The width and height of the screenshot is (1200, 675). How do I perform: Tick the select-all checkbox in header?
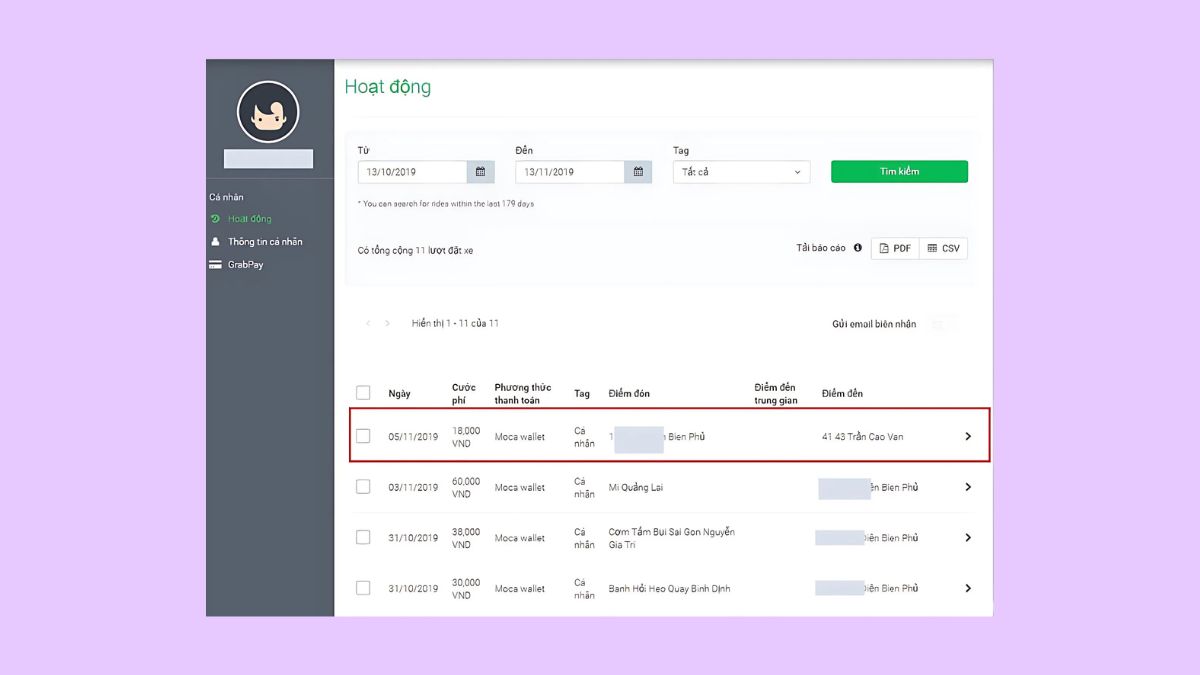point(363,393)
